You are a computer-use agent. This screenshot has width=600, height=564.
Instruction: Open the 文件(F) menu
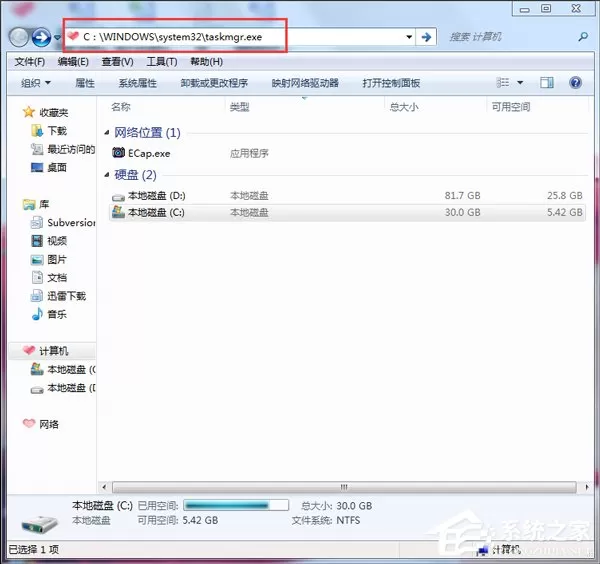pos(29,62)
